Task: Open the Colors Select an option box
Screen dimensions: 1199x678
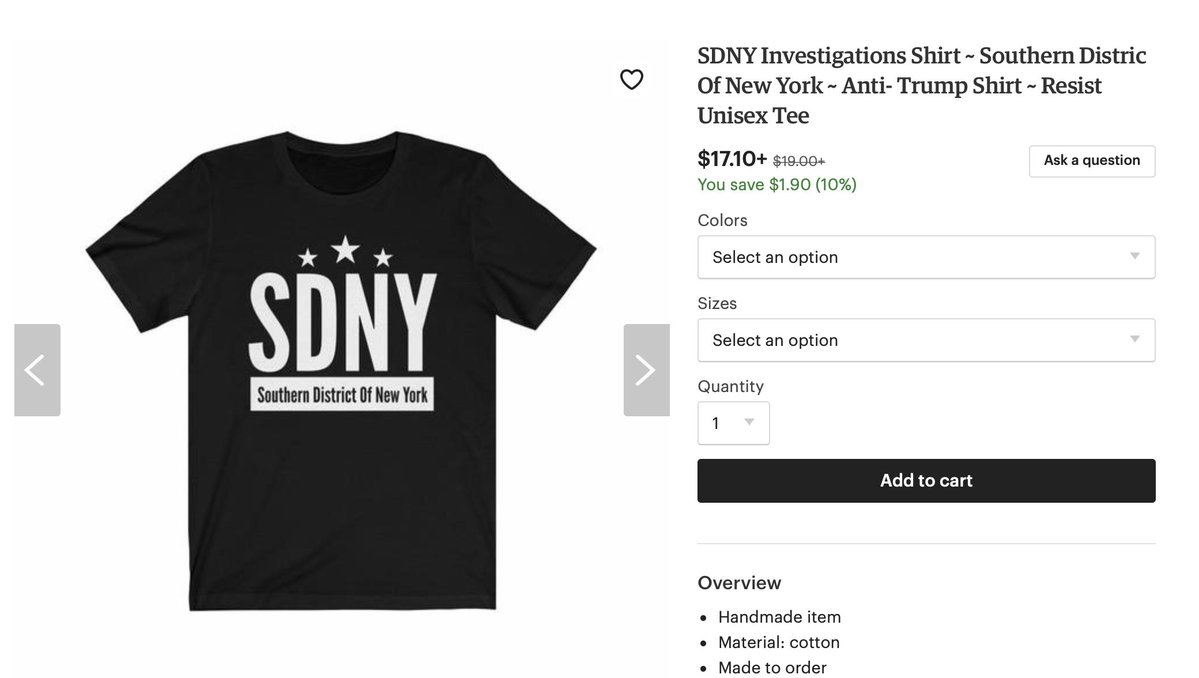Action: pyautogui.click(x=926, y=257)
